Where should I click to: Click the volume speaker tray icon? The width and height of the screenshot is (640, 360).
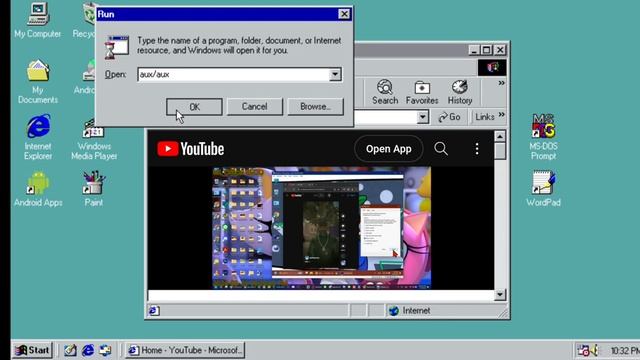point(594,350)
